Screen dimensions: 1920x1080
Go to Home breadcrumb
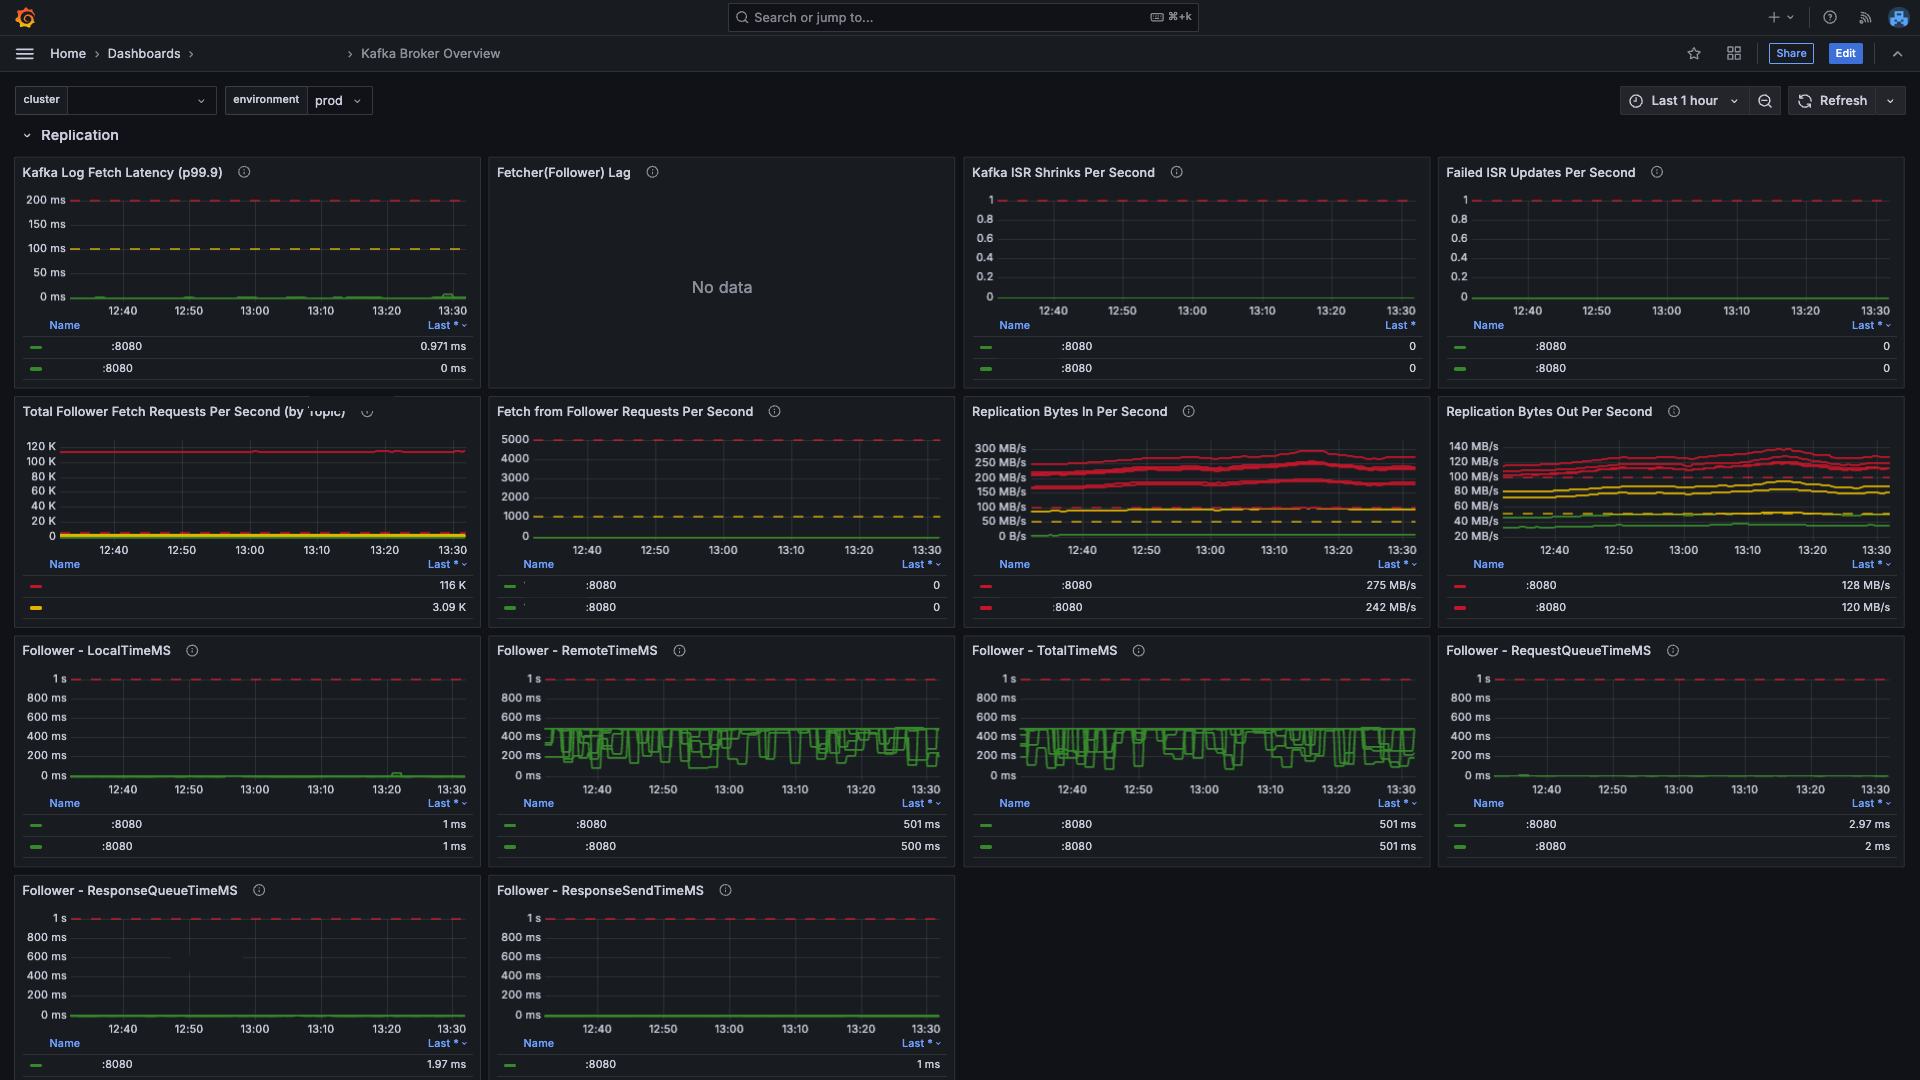pyautogui.click(x=68, y=54)
